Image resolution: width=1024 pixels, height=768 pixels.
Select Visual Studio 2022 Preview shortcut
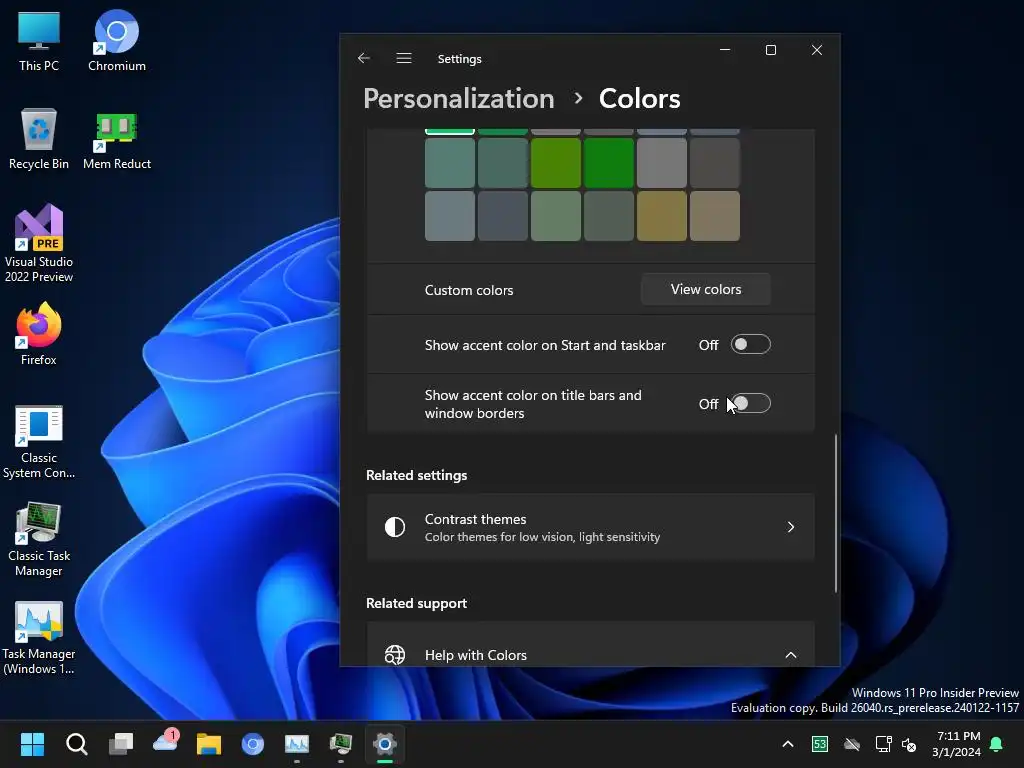39,244
